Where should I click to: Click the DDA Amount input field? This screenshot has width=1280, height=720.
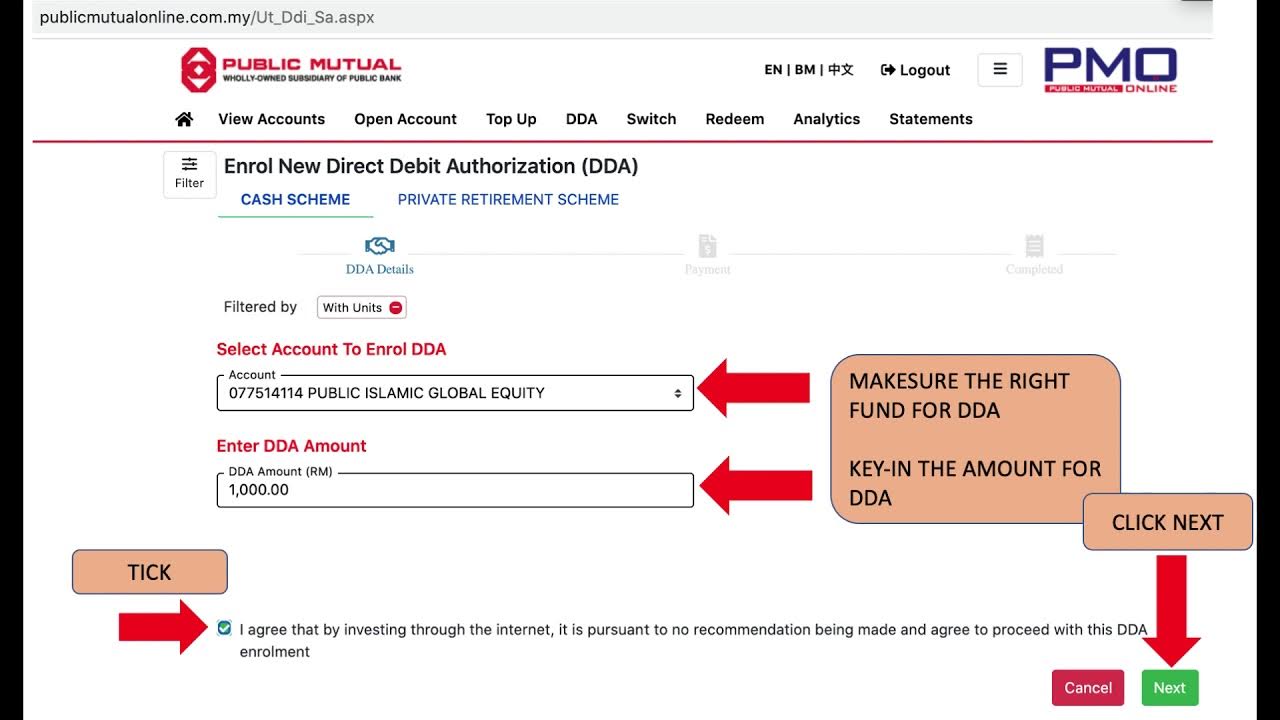[x=455, y=490]
